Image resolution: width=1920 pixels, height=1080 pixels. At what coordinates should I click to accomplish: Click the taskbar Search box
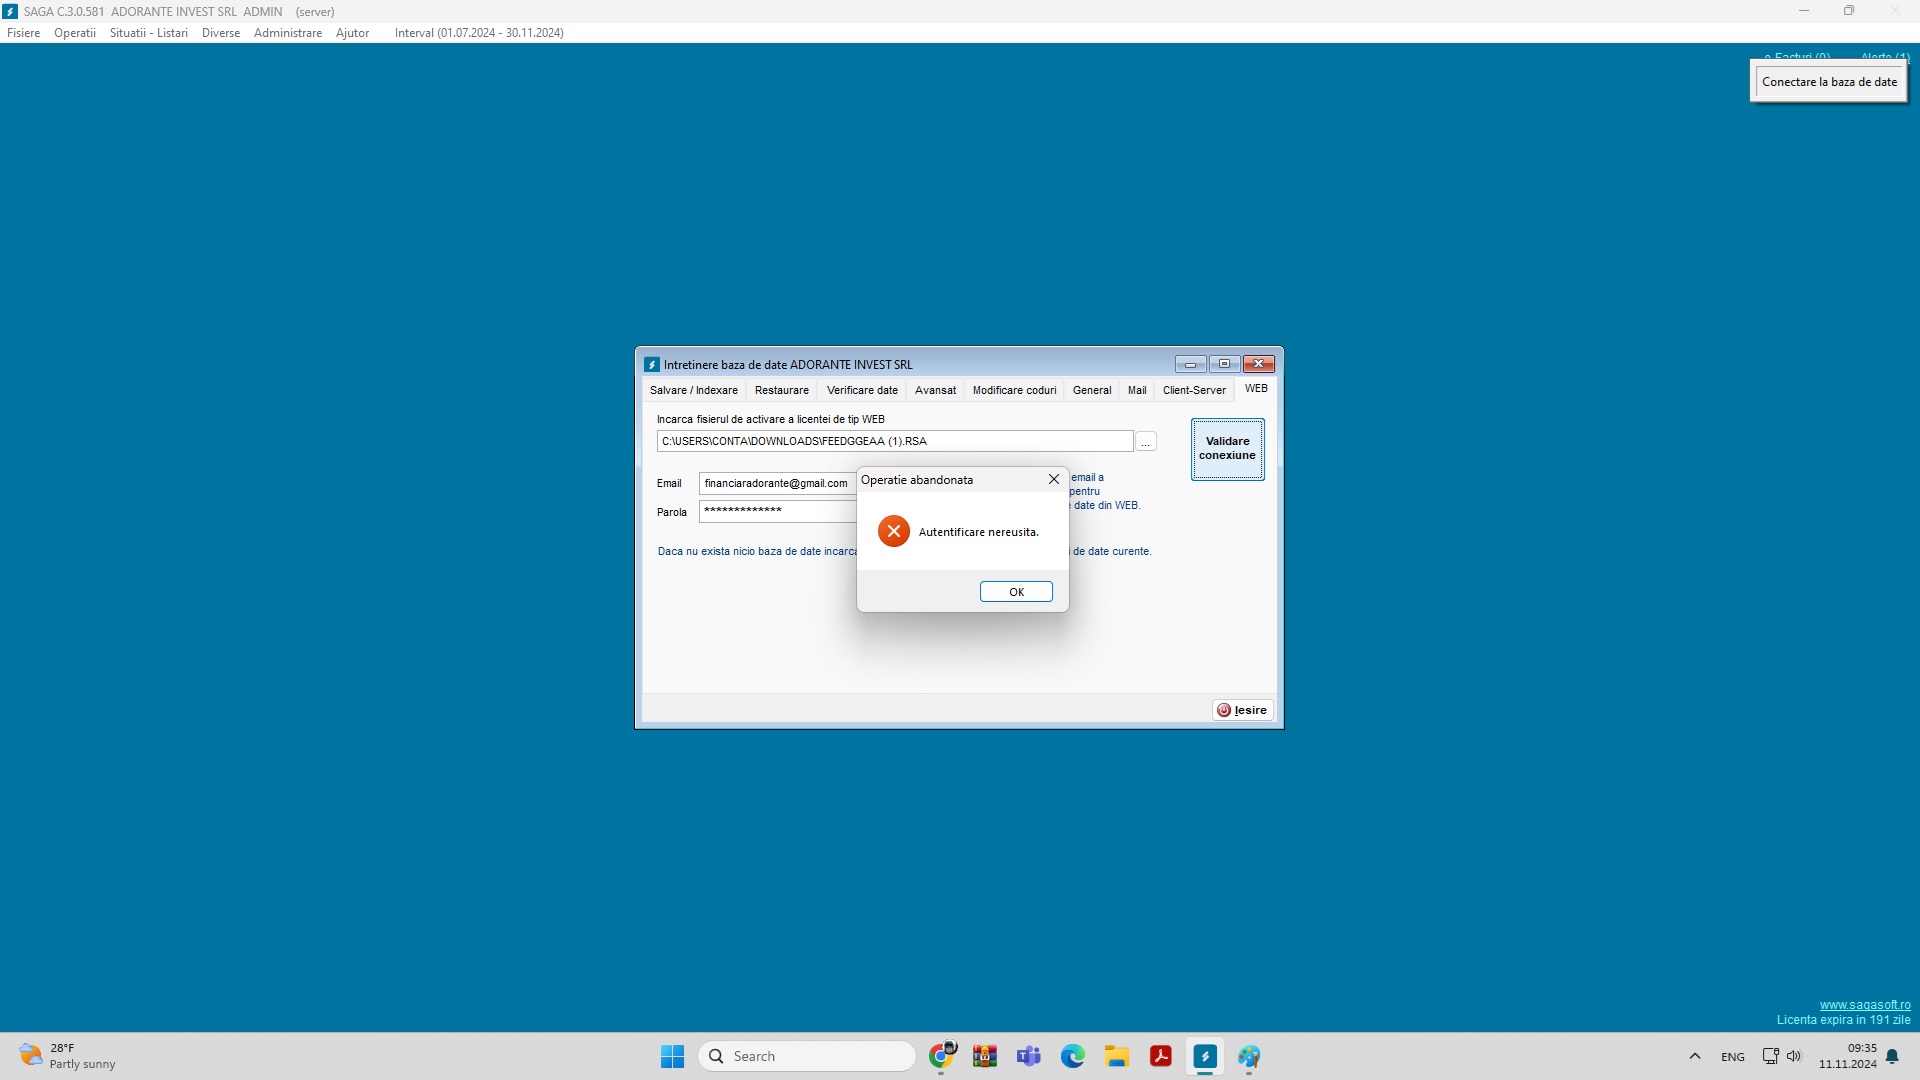click(807, 1056)
